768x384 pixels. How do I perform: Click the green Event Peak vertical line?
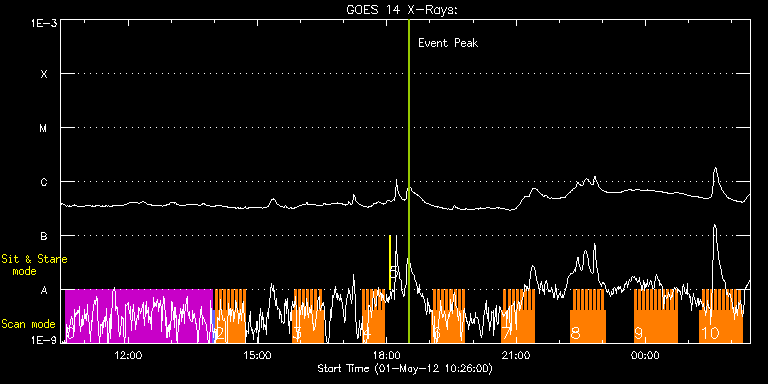point(408,181)
